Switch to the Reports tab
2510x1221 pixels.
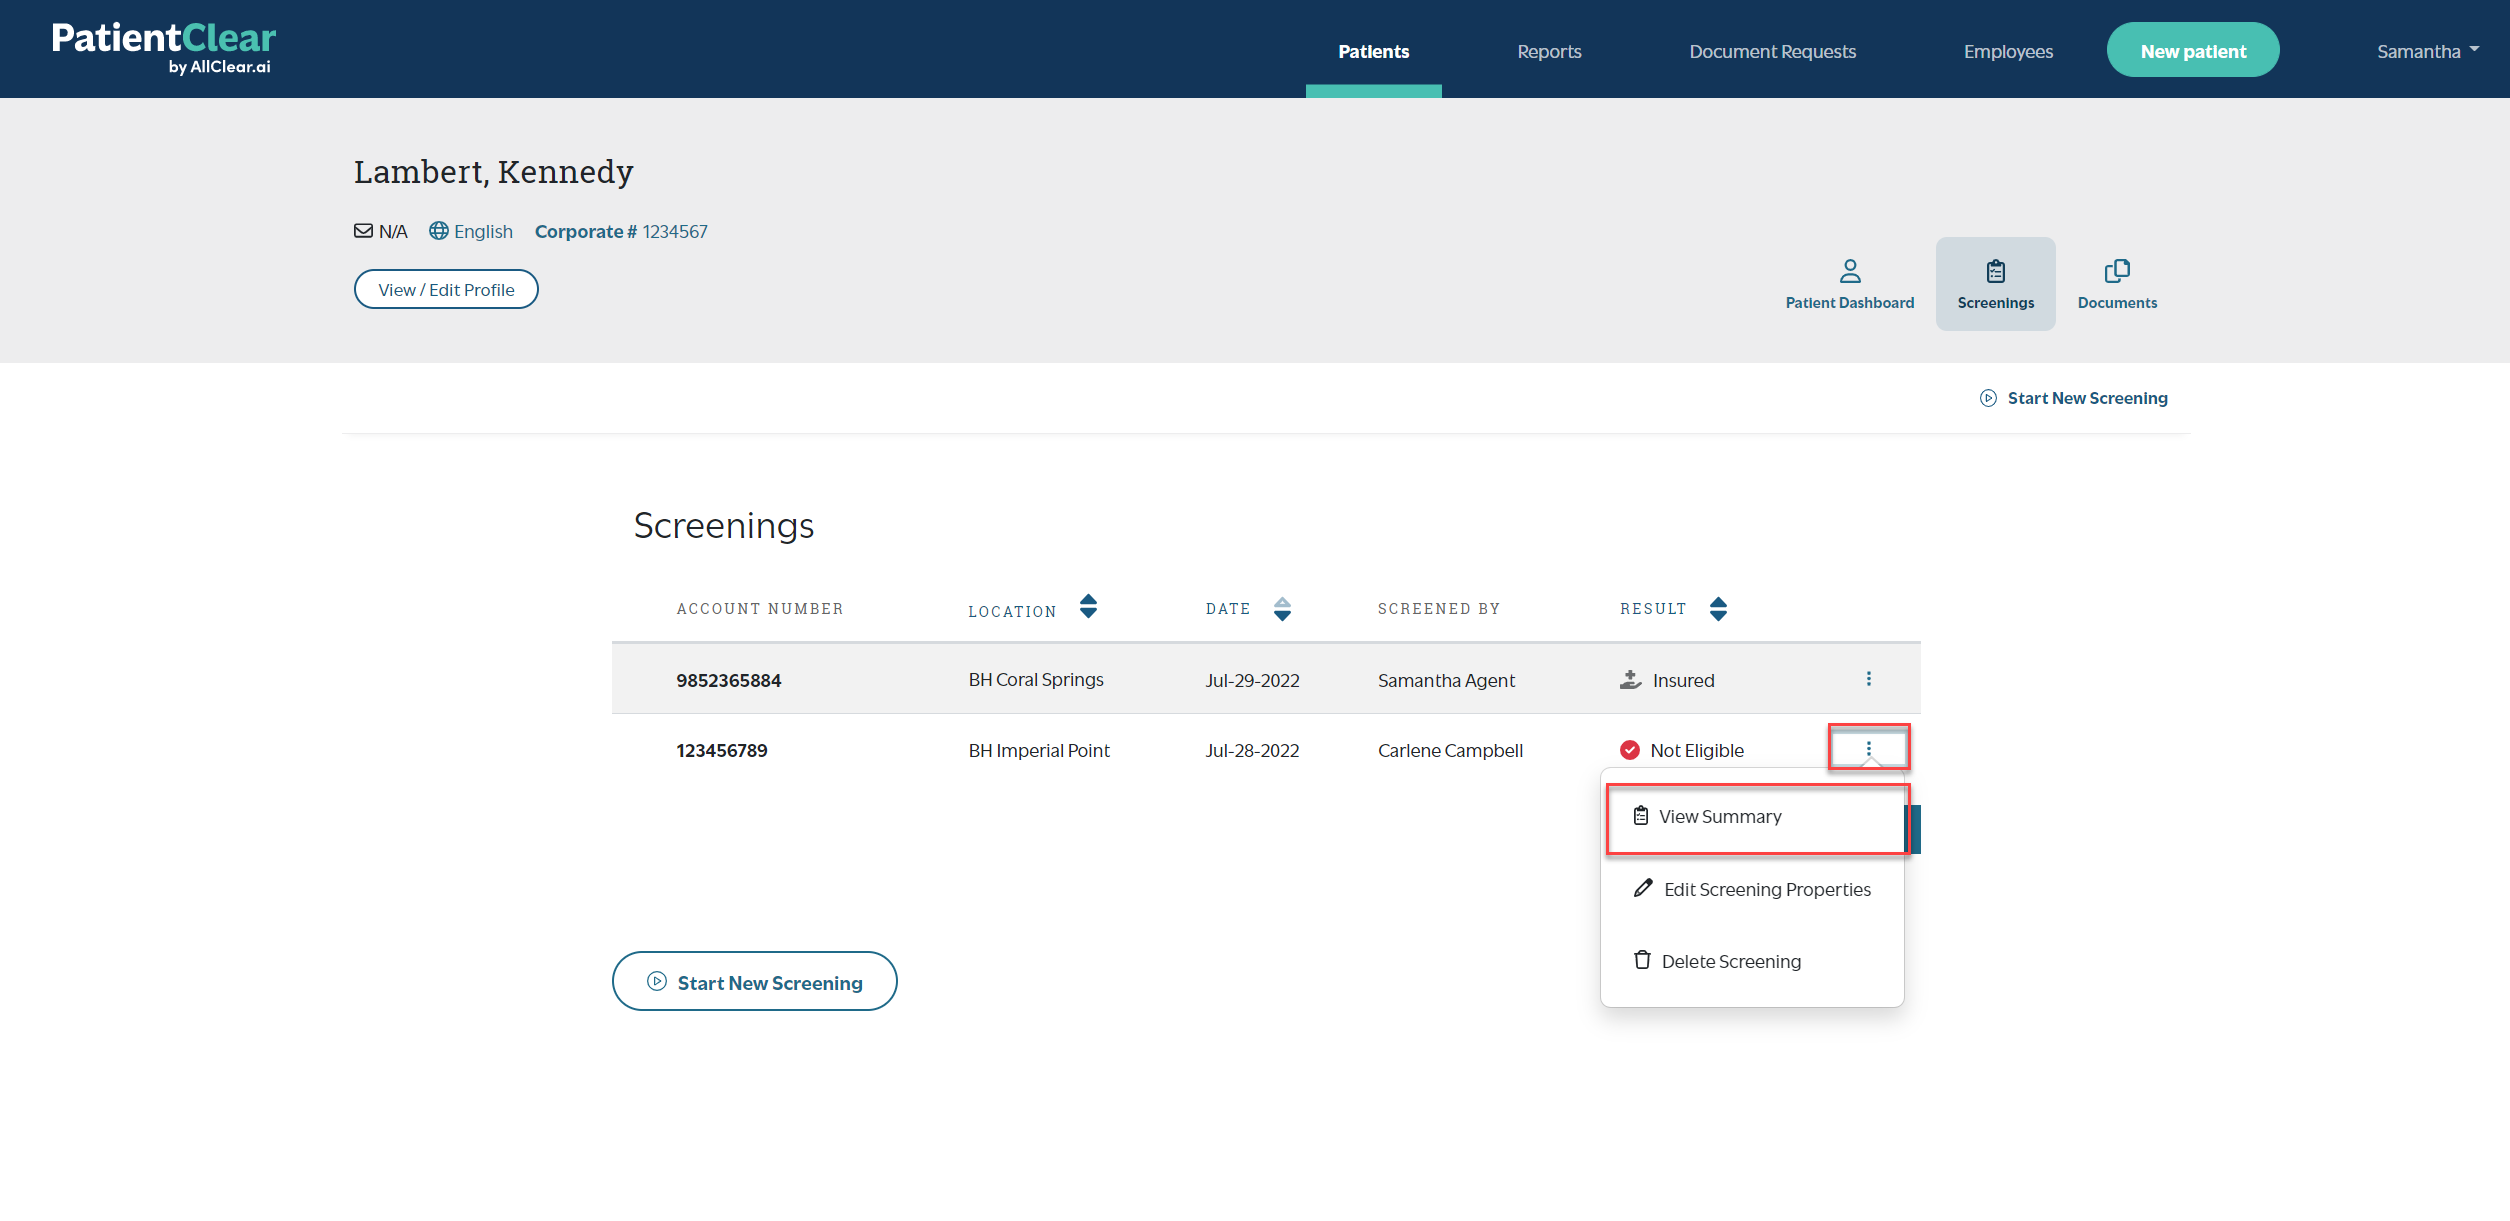pyautogui.click(x=1548, y=51)
